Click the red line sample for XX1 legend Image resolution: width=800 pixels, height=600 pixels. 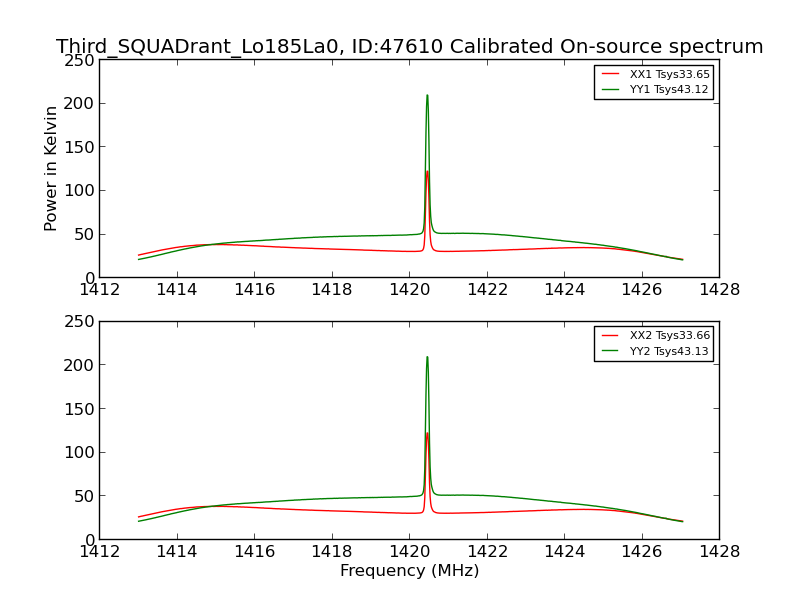tap(610, 74)
